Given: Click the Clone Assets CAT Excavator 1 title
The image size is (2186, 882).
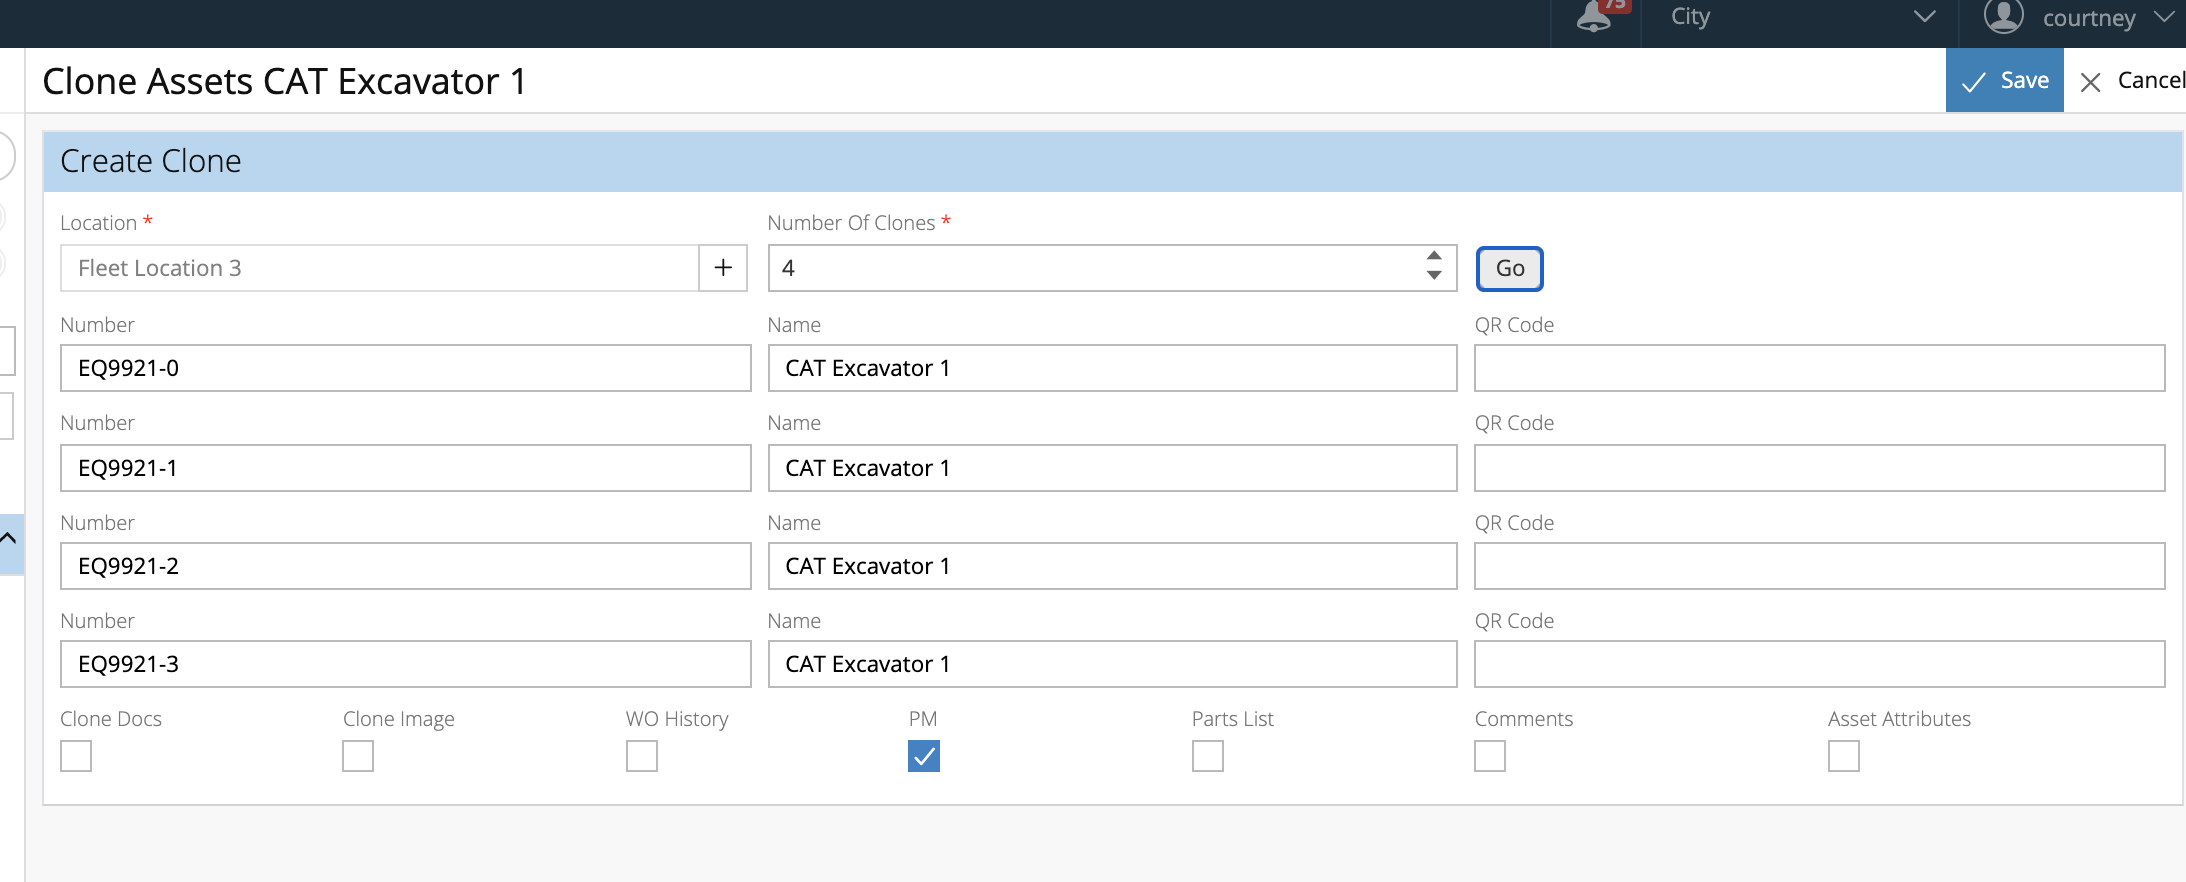Looking at the screenshot, I should [284, 81].
